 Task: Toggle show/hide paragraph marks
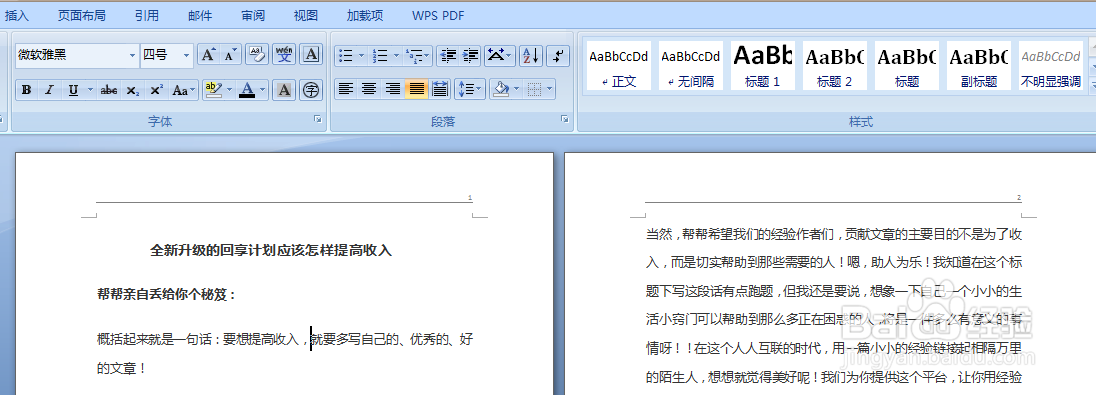point(558,55)
